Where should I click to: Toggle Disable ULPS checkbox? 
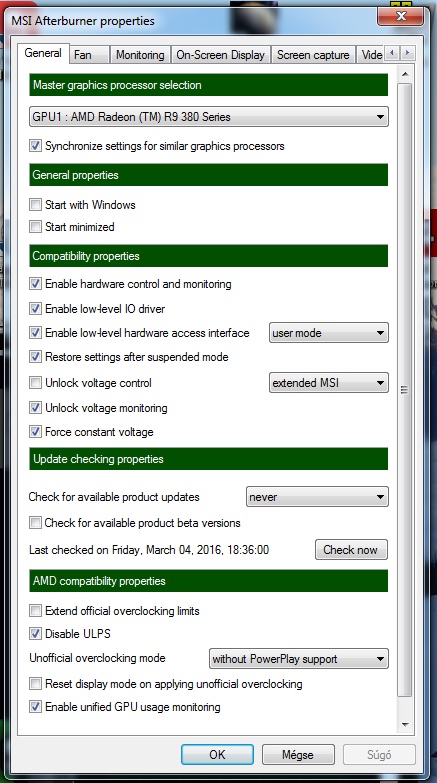point(35,634)
